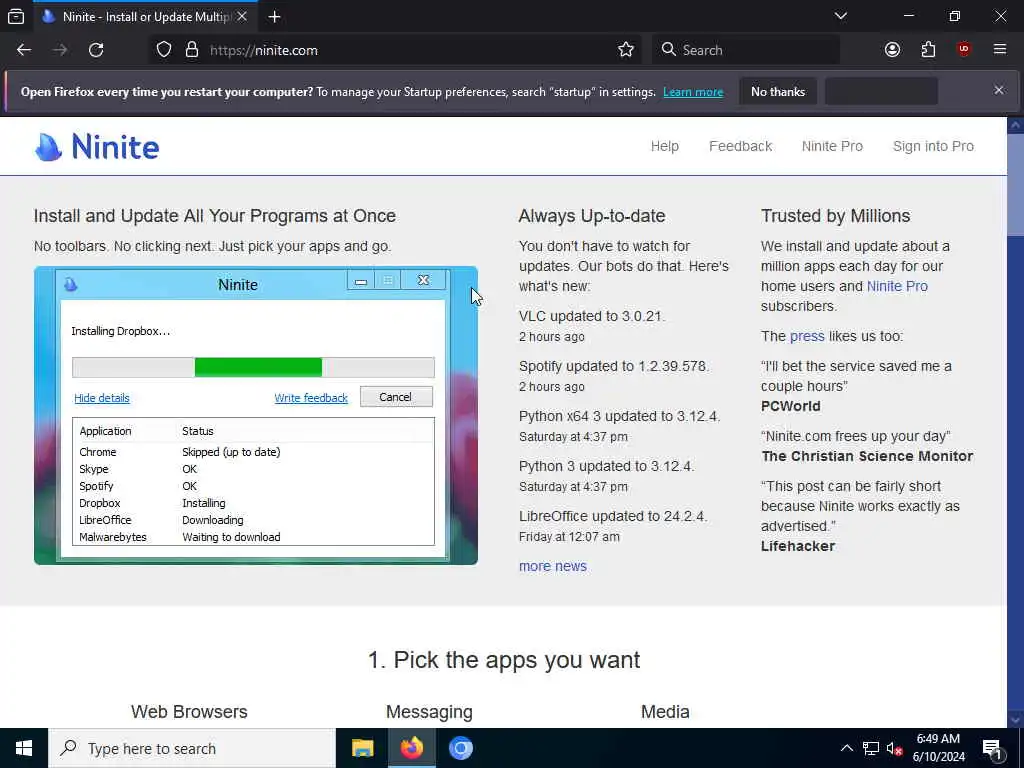1024x768 pixels.
Task: Click the Firefox taskbar icon
Action: point(411,748)
